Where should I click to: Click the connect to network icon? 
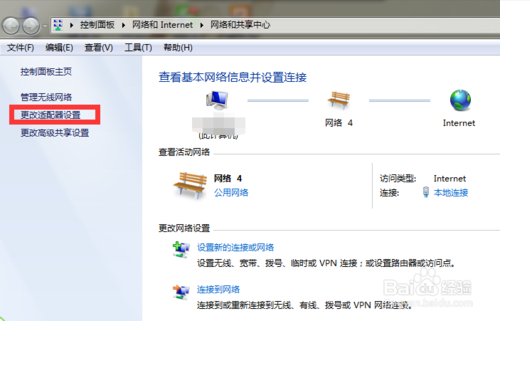[x=181, y=292]
